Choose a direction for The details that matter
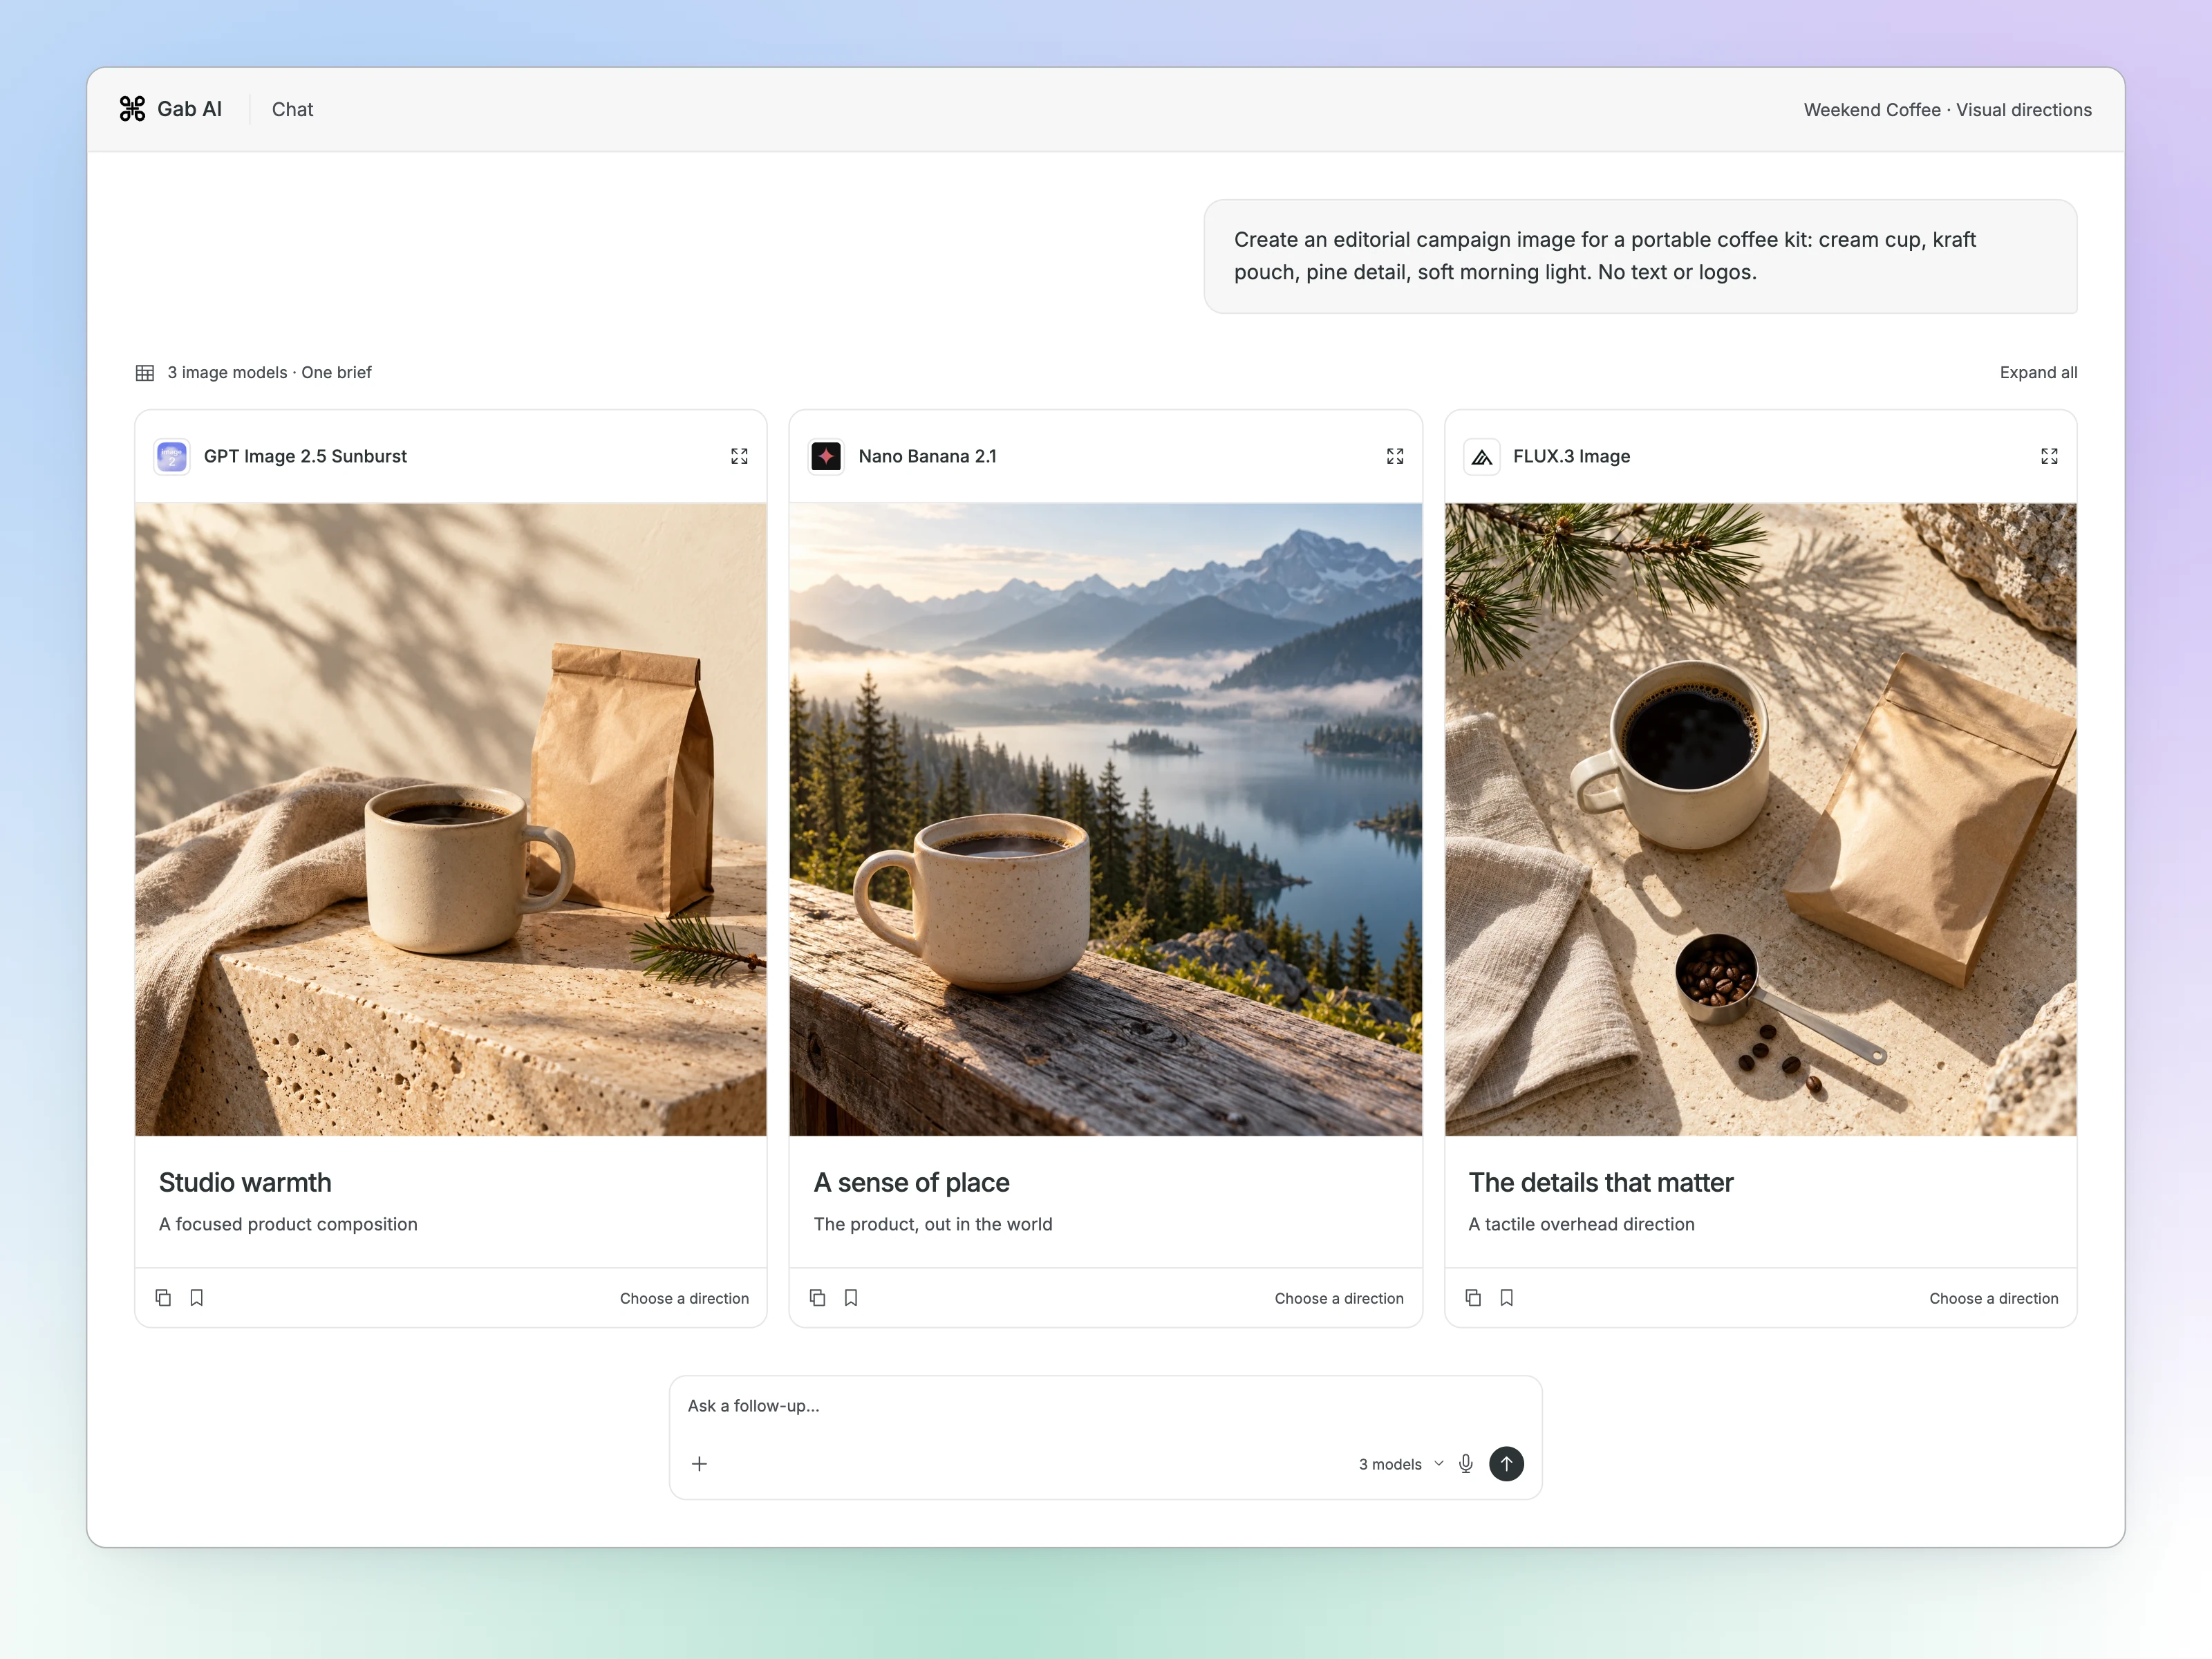This screenshot has width=2212, height=1659. point(1994,1298)
